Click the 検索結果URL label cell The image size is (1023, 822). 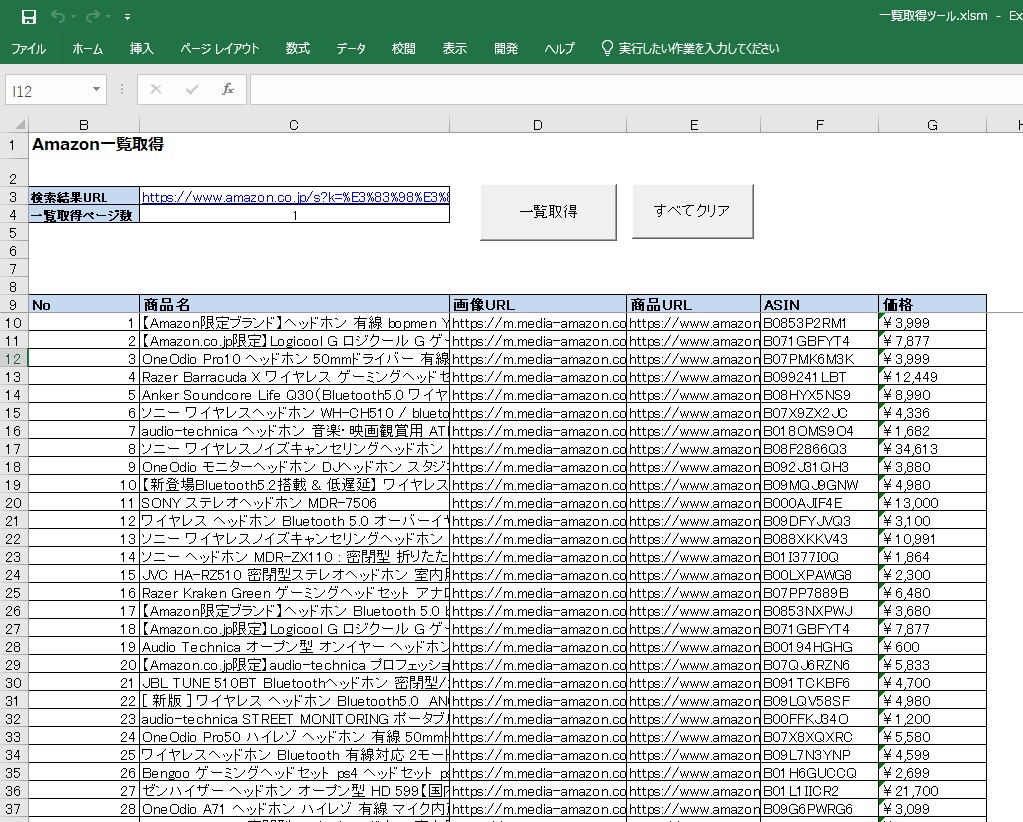[84, 197]
